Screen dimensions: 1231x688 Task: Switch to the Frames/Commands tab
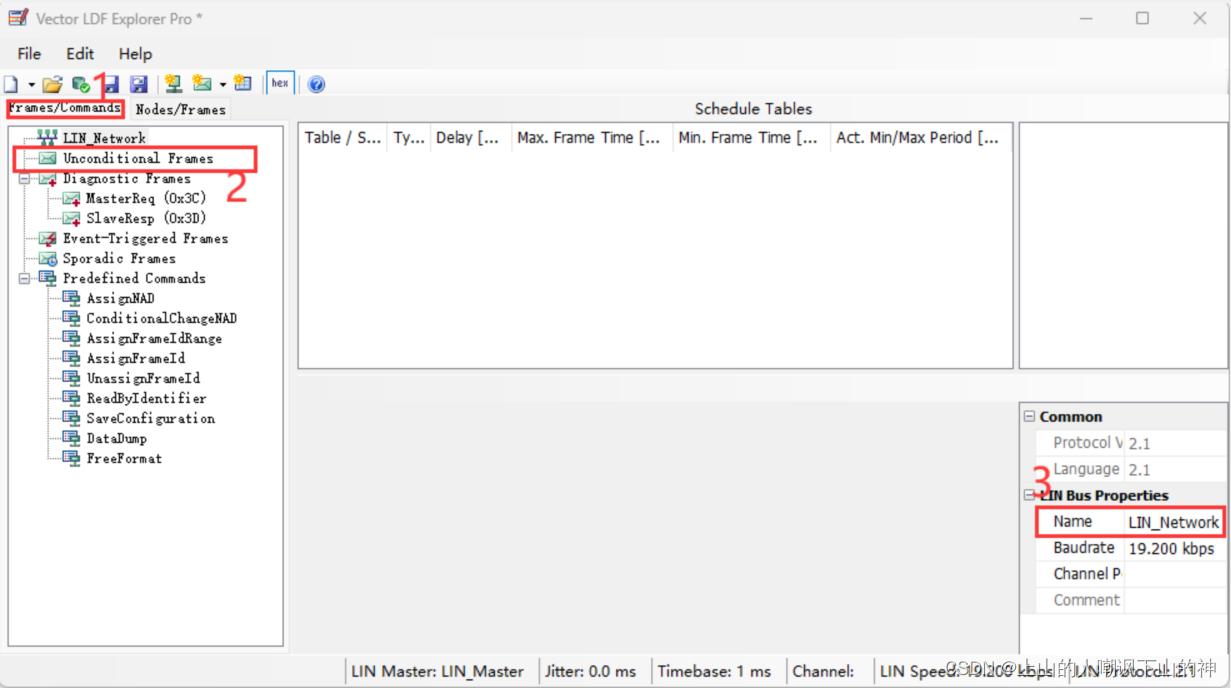pyautogui.click(x=65, y=108)
